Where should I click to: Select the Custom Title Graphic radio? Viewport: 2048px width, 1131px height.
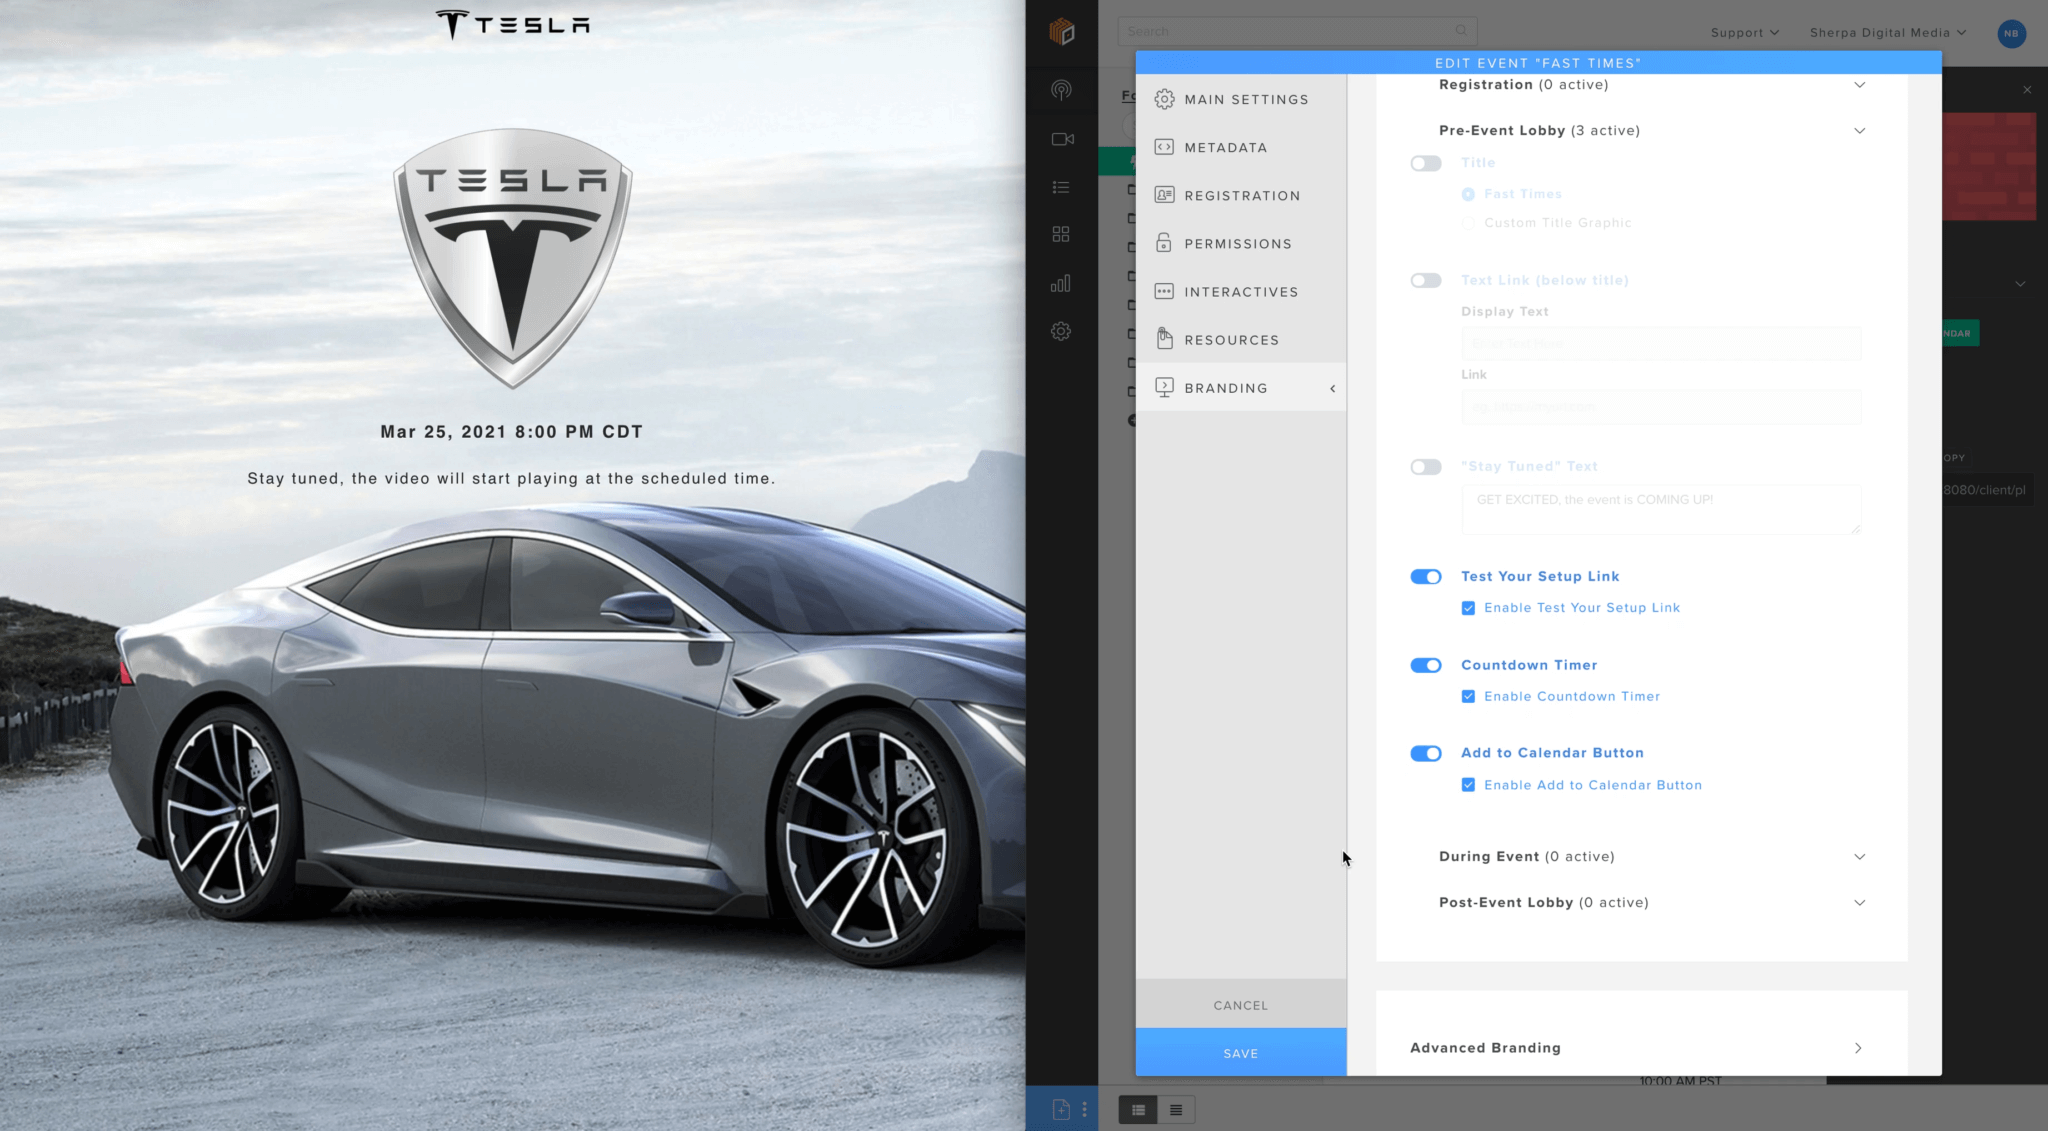pos(1468,223)
